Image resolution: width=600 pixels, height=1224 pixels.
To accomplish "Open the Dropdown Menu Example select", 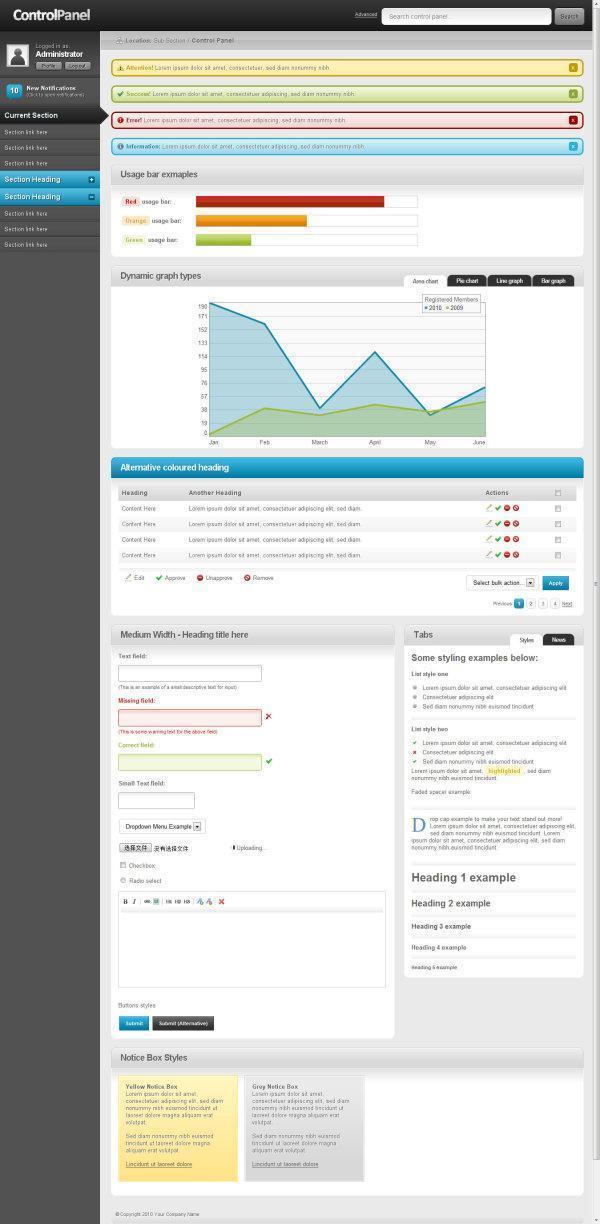I will pyautogui.click(x=161, y=826).
